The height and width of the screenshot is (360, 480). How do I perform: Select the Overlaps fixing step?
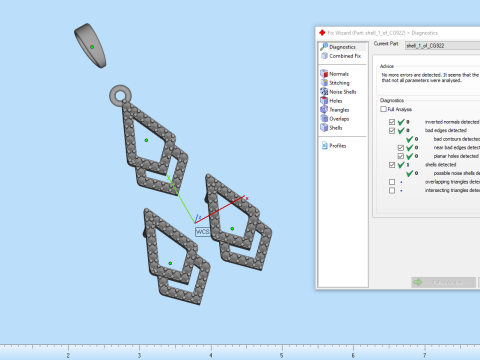point(335,119)
